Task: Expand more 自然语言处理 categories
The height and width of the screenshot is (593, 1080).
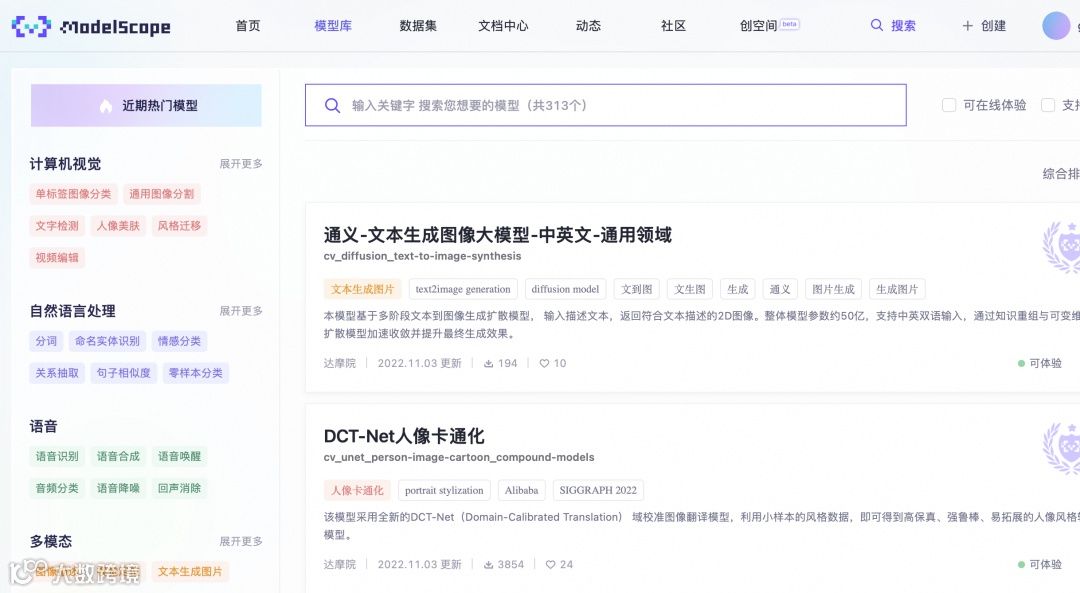Action: click(x=241, y=311)
